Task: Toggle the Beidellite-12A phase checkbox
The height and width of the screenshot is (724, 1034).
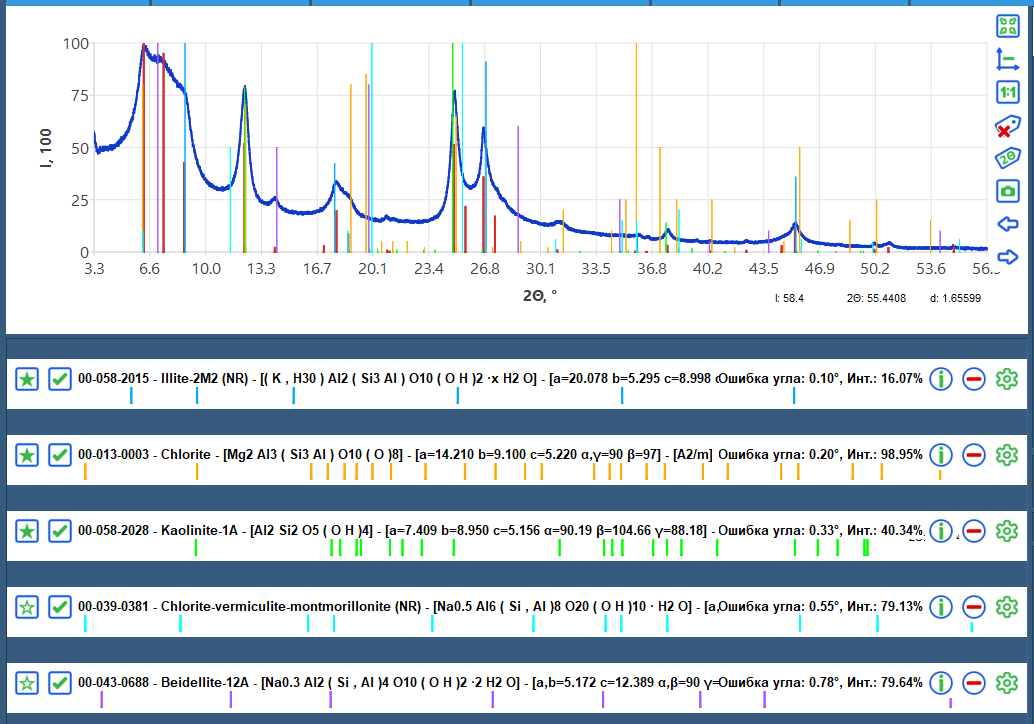Action: [x=60, y=683]
